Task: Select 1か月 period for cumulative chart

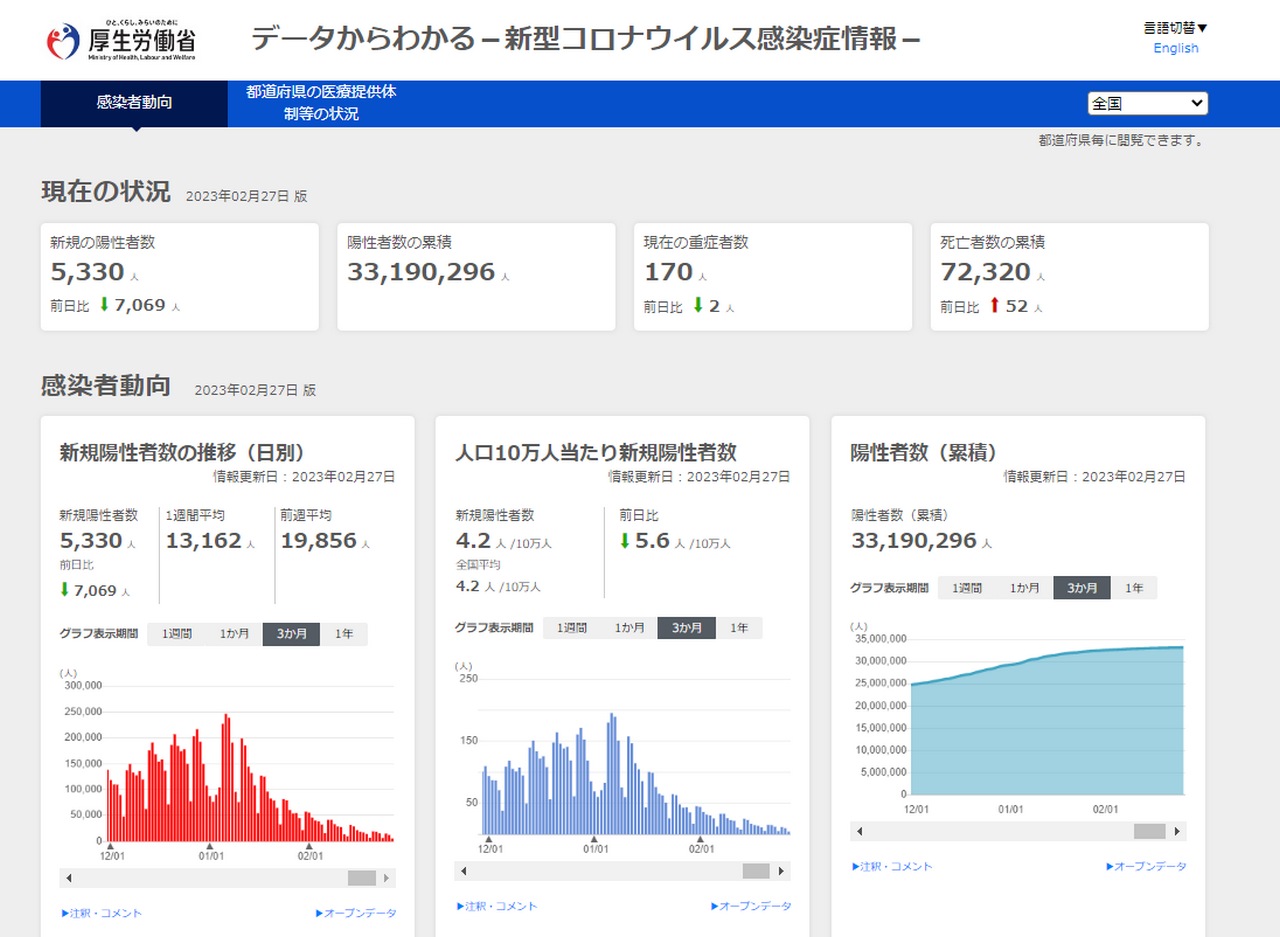Action: (x=1024, y=588)
